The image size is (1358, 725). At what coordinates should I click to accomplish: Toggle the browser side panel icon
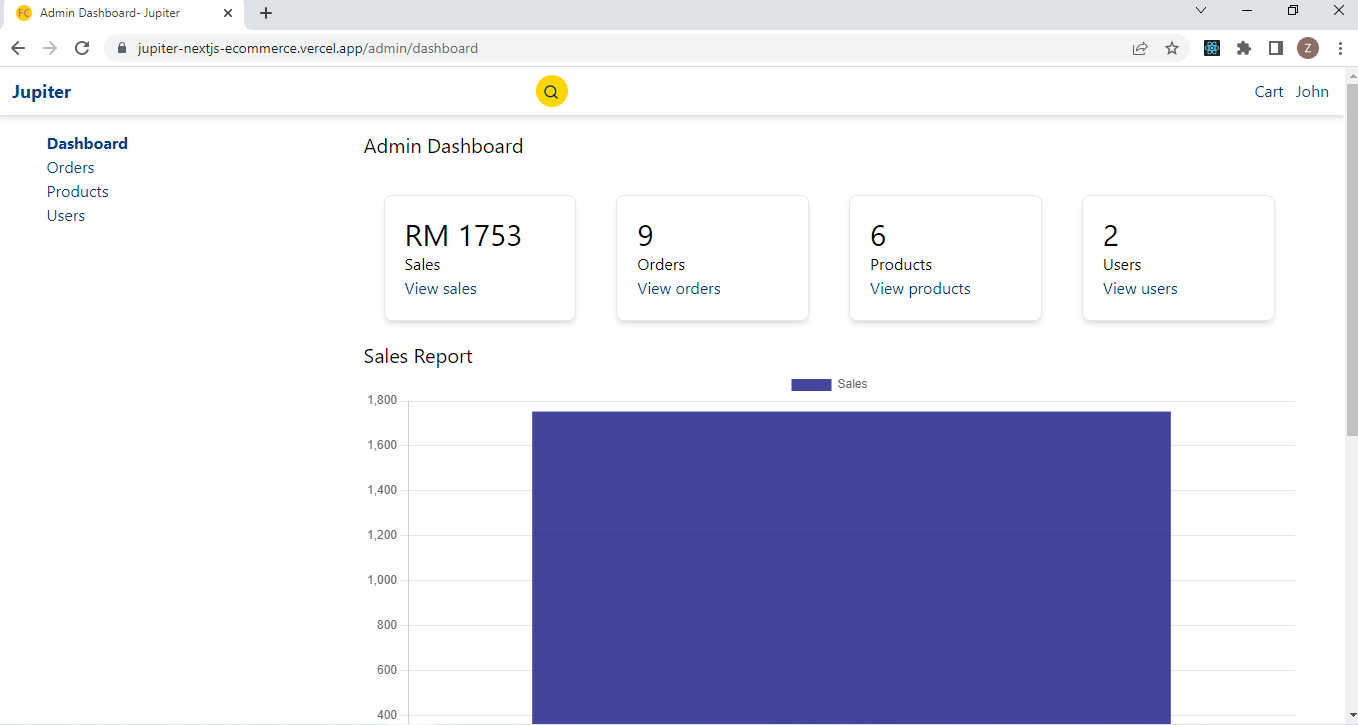tap(1276, 48)
